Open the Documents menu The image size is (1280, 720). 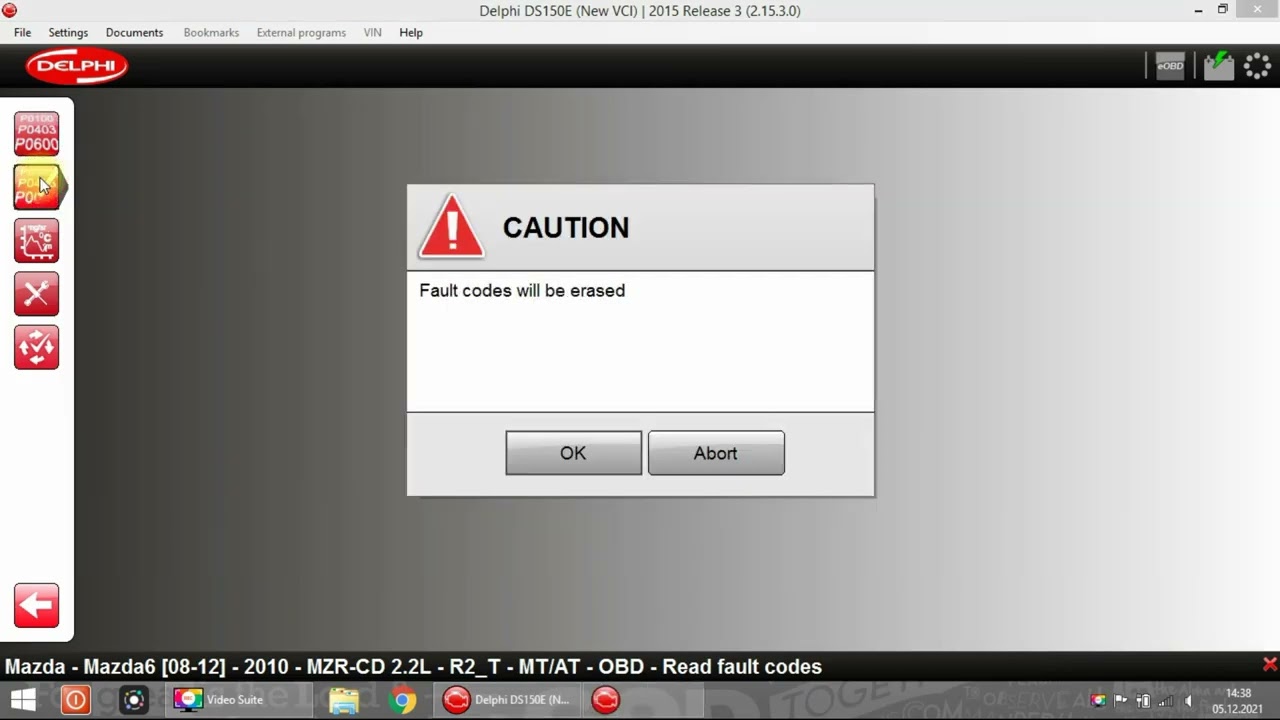(134, 32)
